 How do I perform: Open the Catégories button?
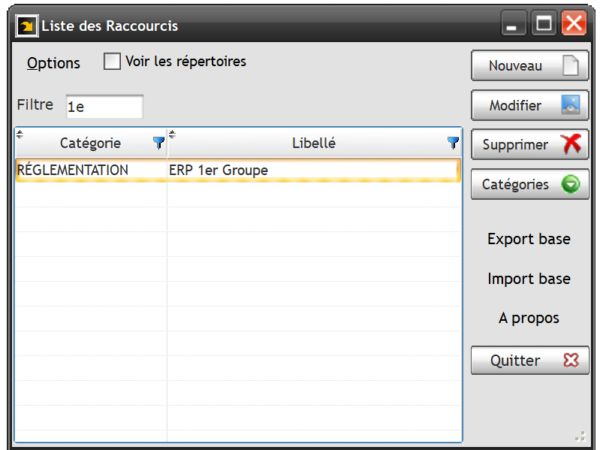click(x=530, y=184)
